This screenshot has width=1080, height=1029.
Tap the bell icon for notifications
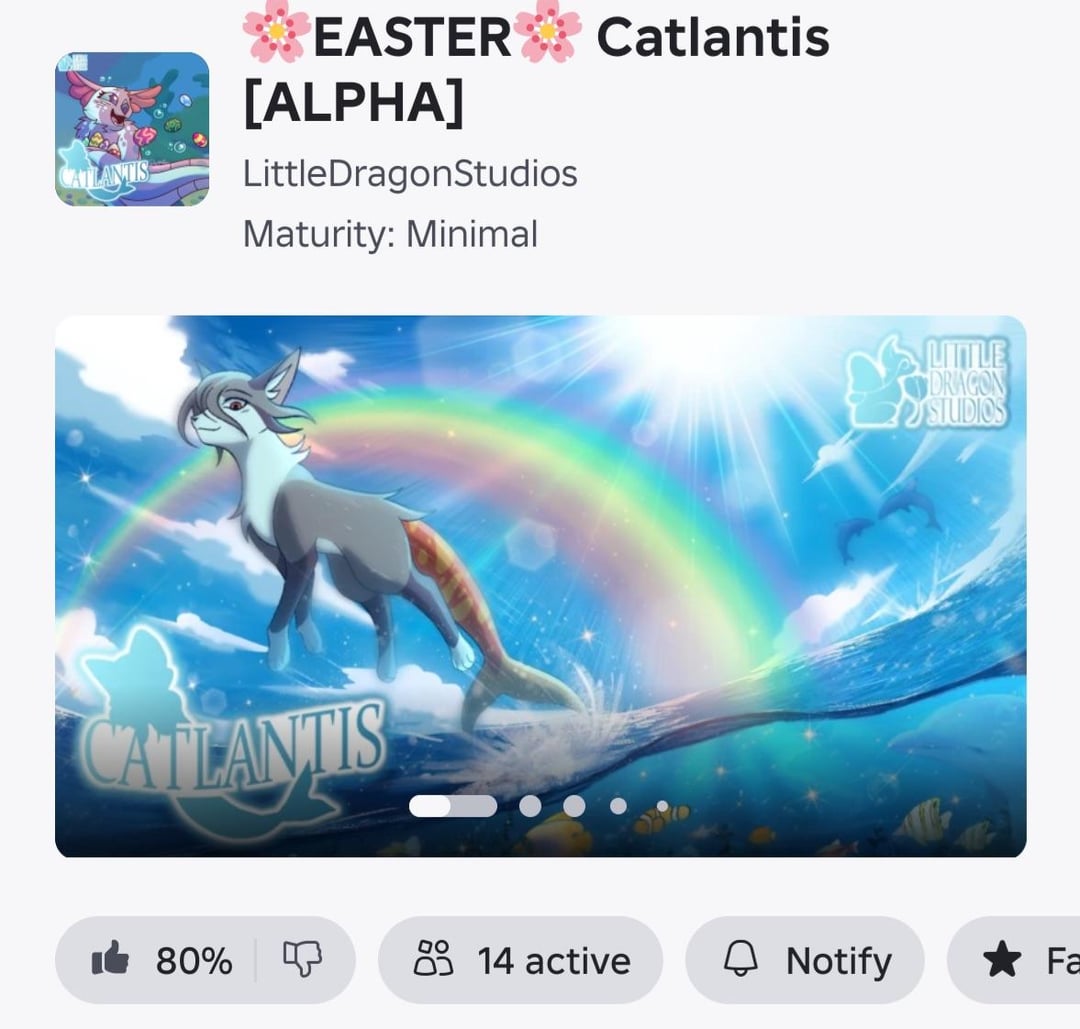click(740, 959)
